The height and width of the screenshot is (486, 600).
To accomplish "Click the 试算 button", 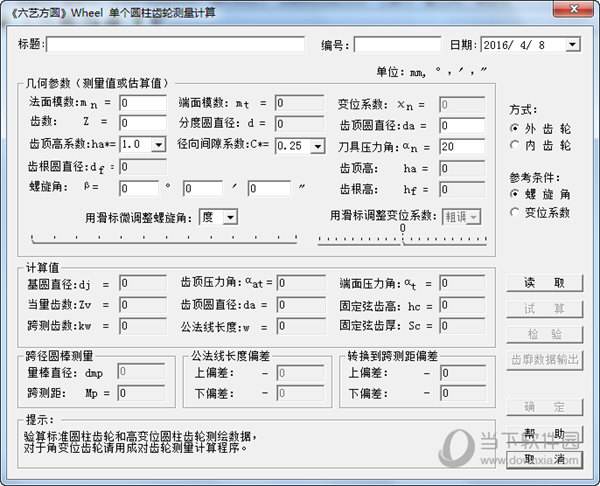I will (x=545, y=308).
